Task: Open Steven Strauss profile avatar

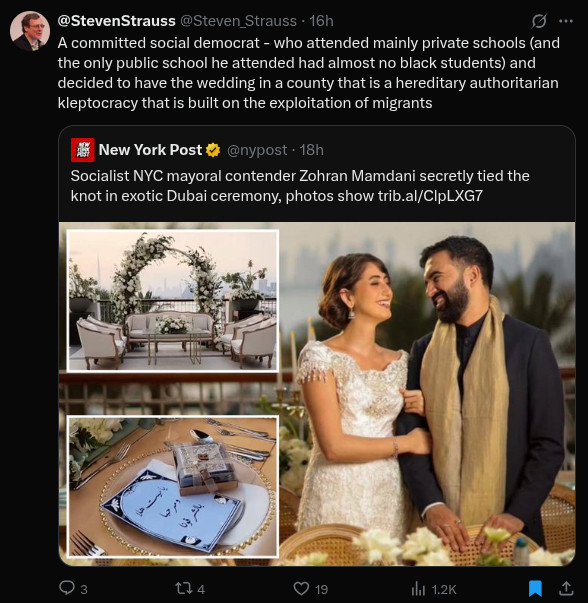Action: click(30, 31)
